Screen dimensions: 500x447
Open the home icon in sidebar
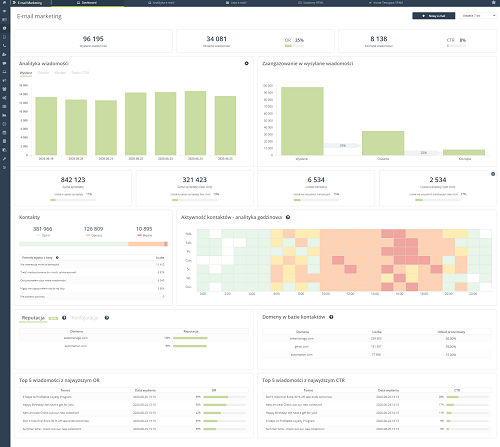click(x=4, y=3)
